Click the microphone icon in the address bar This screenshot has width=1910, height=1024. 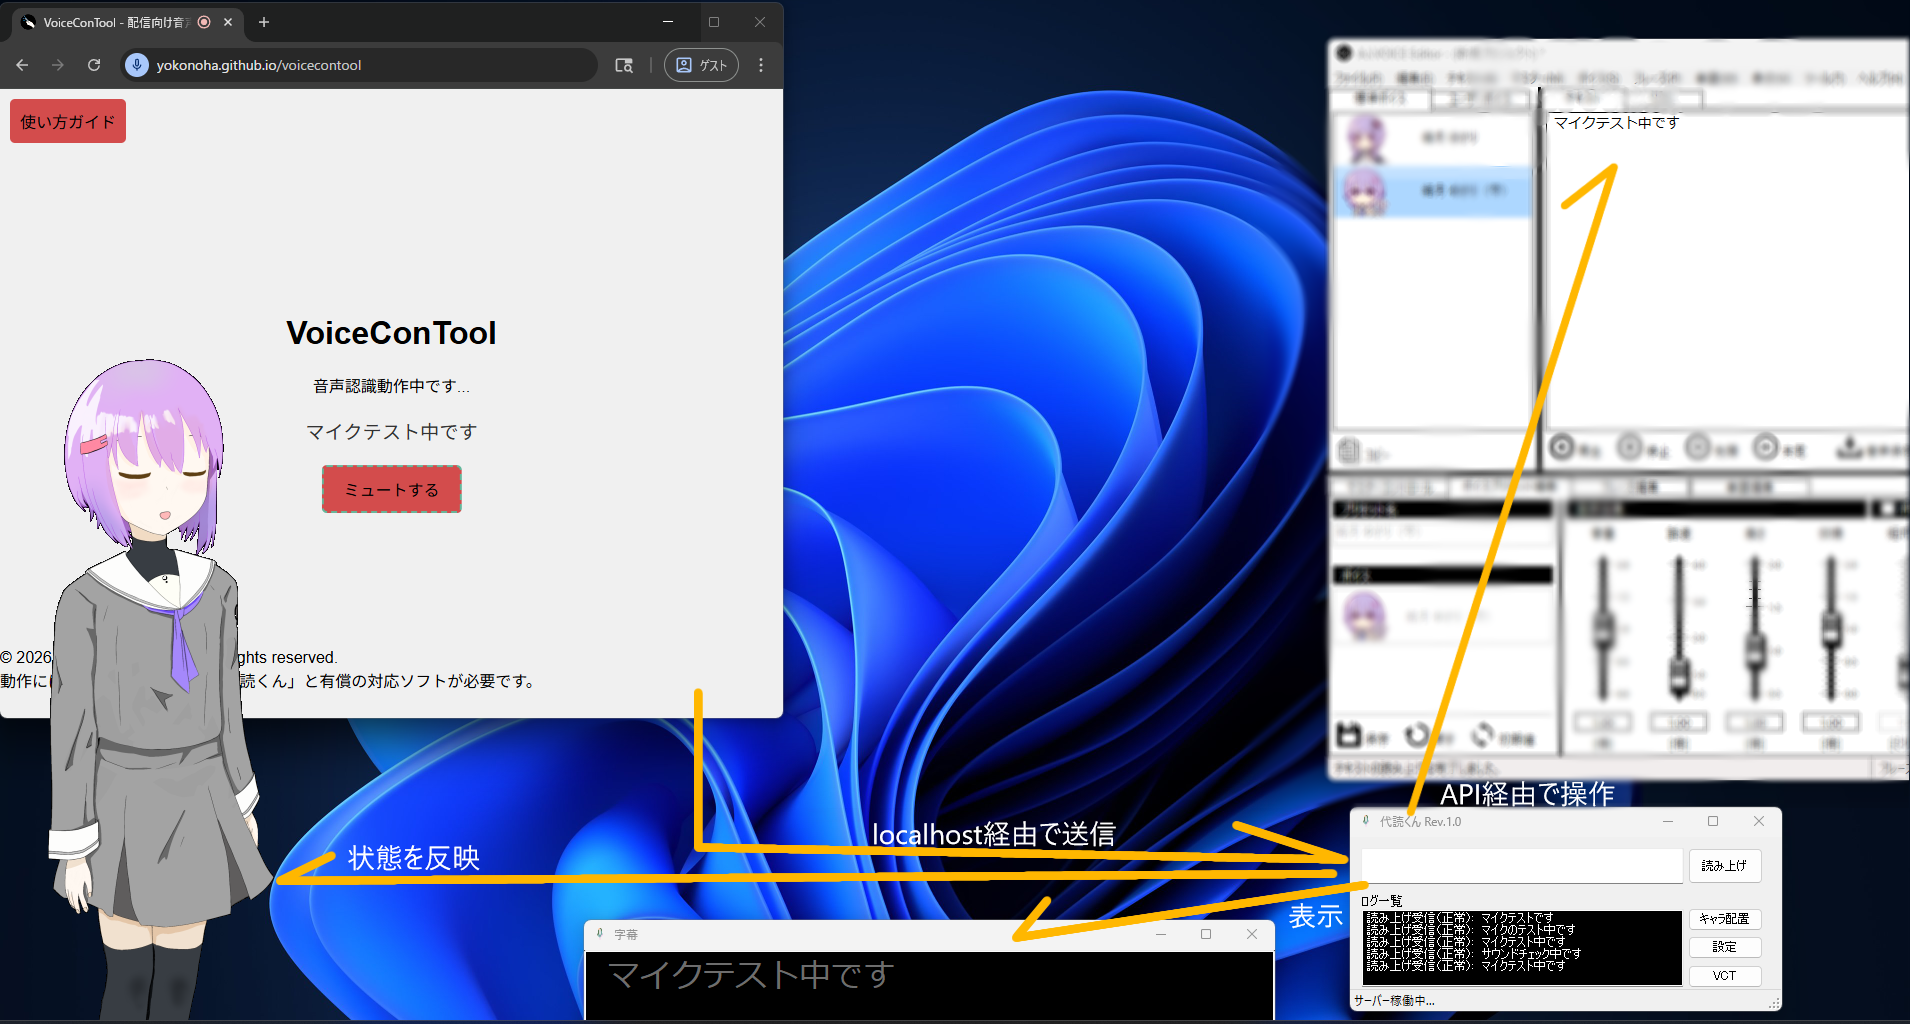click(137, 65)
